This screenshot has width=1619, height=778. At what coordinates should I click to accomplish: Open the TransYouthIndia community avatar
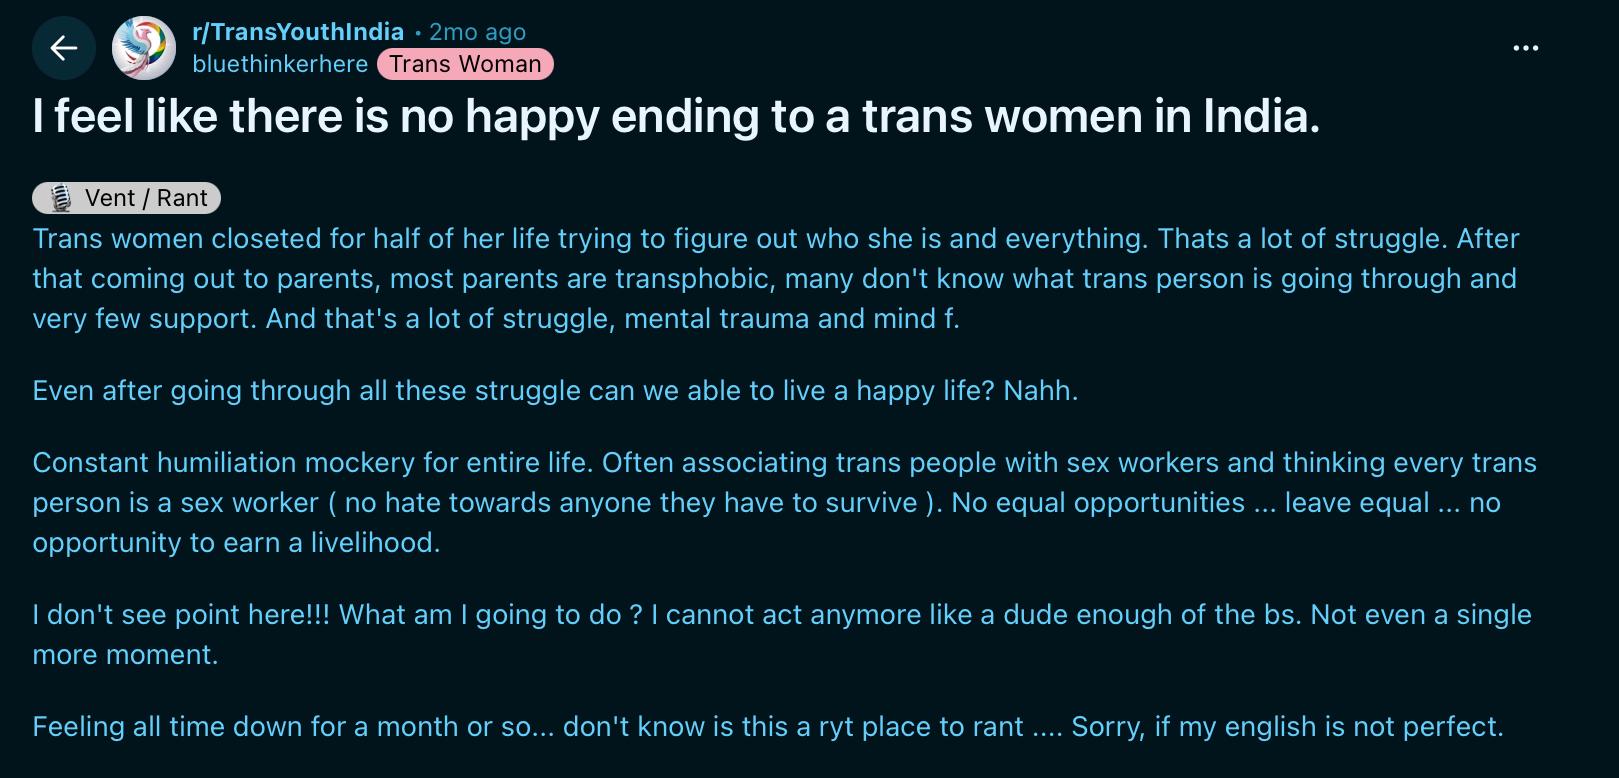tap(144, 48)
